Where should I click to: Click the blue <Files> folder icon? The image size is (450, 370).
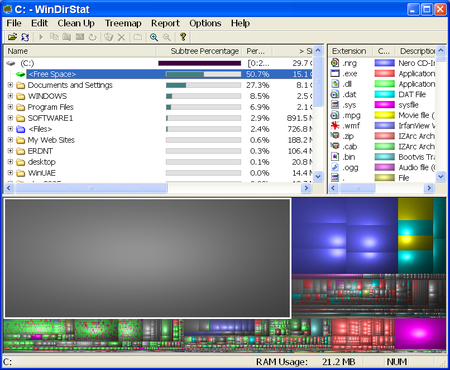21,129
